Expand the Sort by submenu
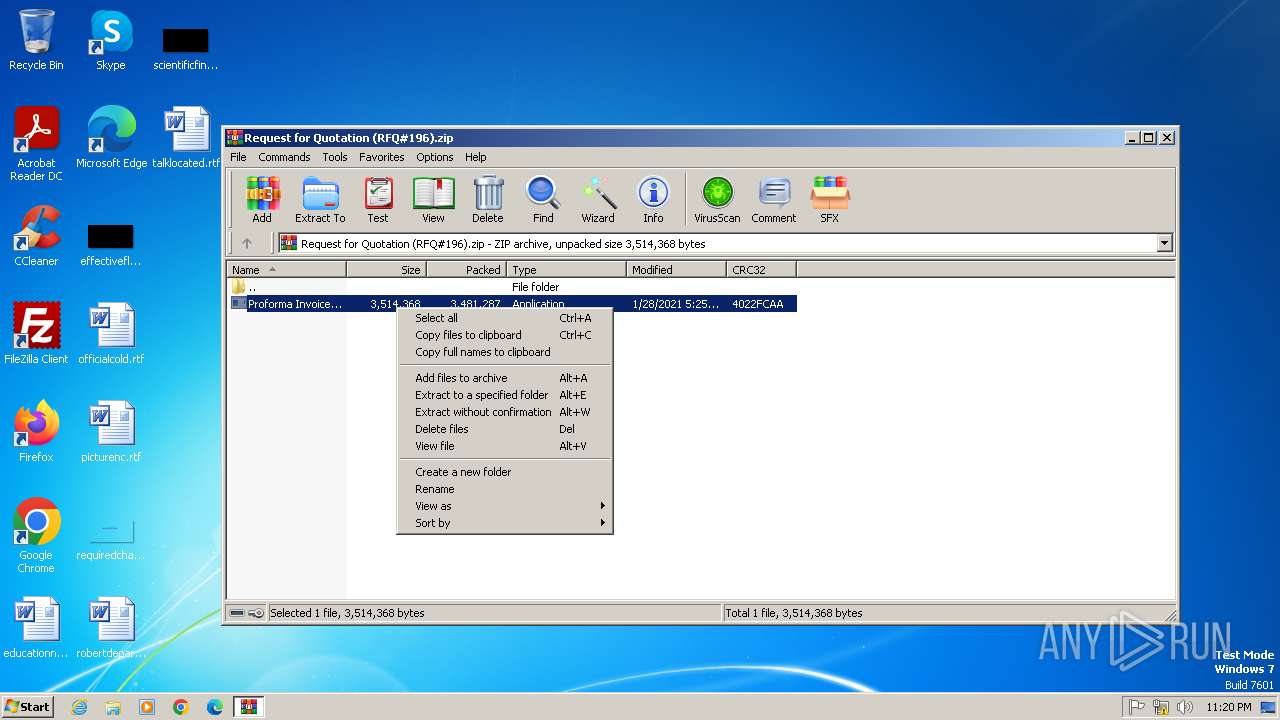The image size is (1280, 720). pyautogui.click(x=505, y=523)
